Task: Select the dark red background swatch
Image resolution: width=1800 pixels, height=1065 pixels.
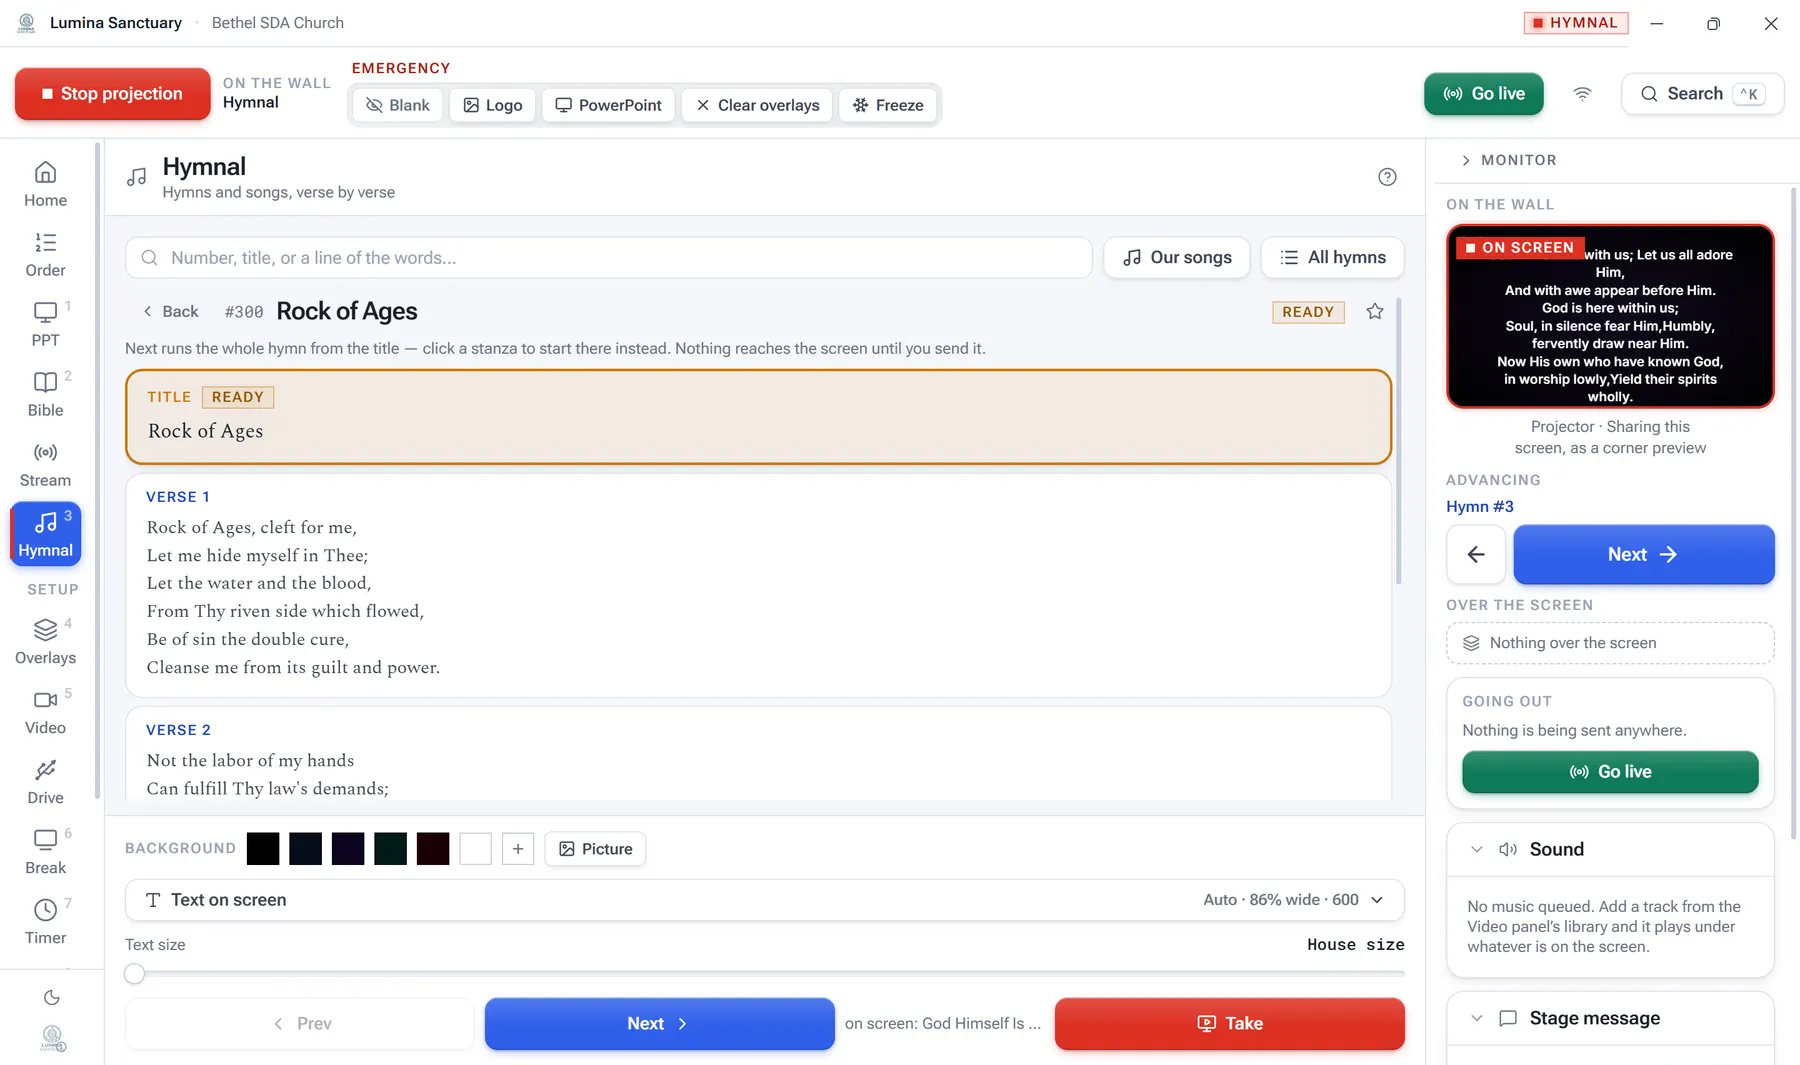Action: click(x=433, y=849)
